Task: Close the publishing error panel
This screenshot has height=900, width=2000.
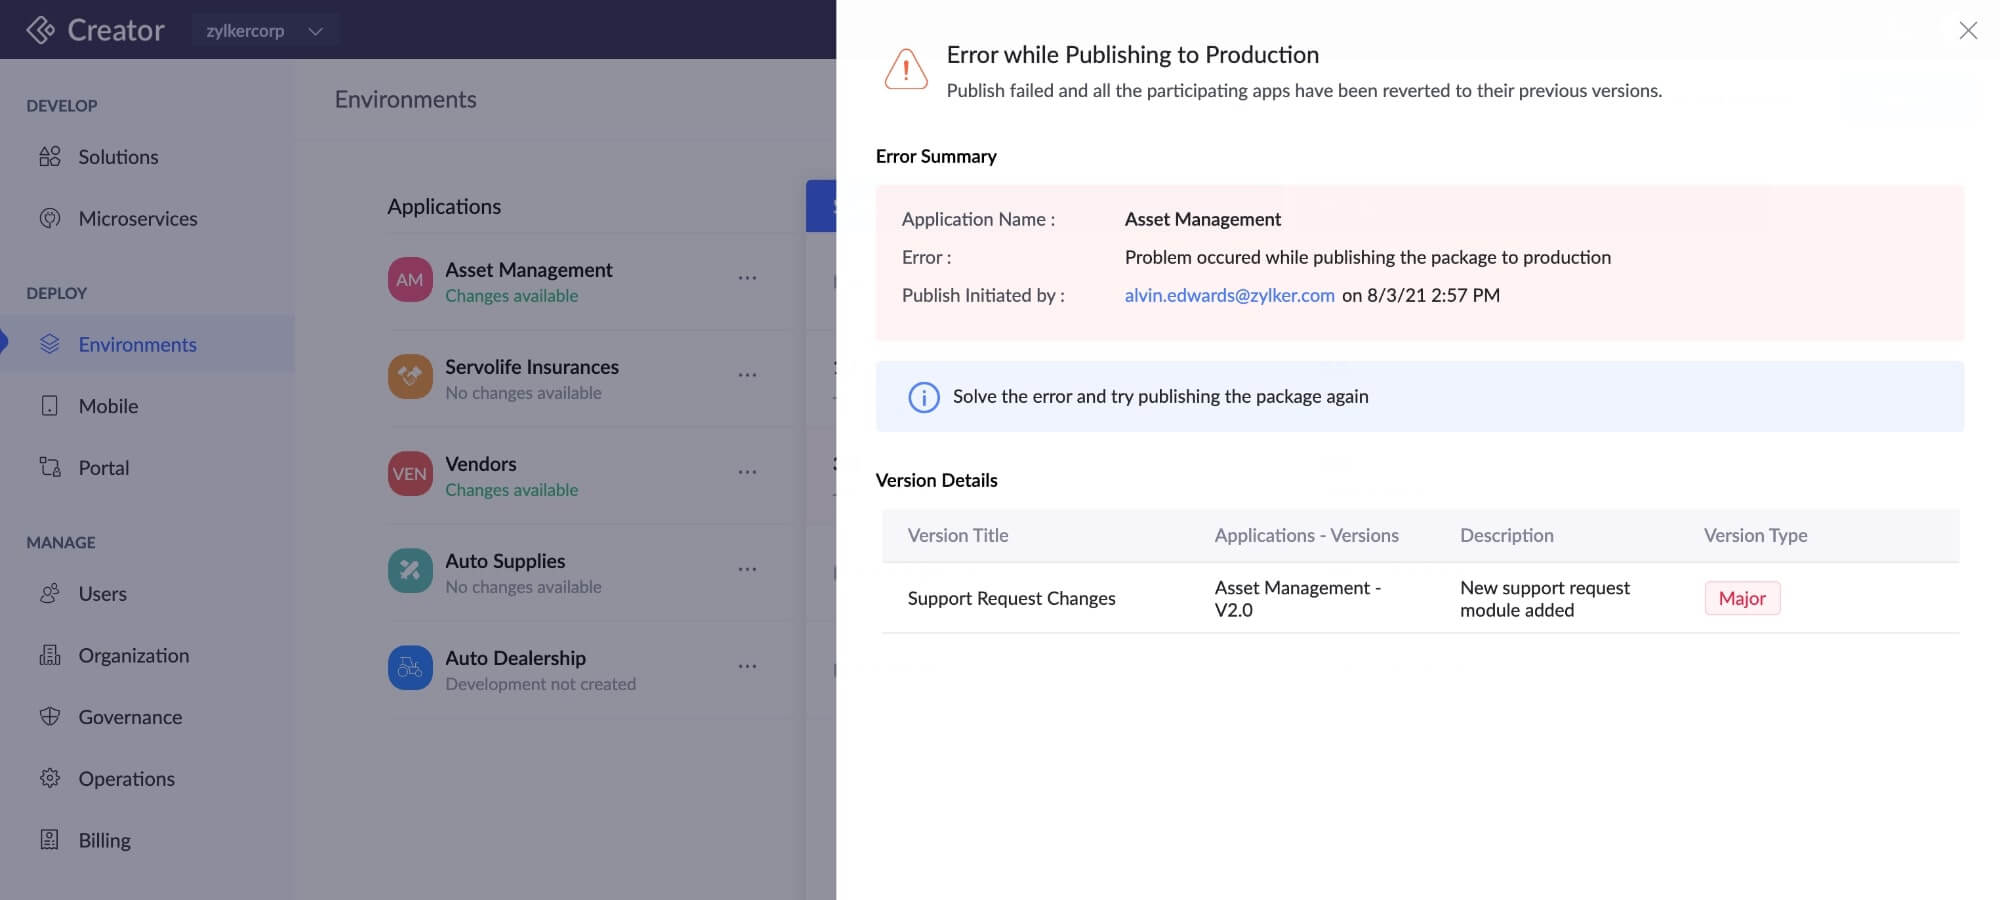Action: coord(1967,31)
